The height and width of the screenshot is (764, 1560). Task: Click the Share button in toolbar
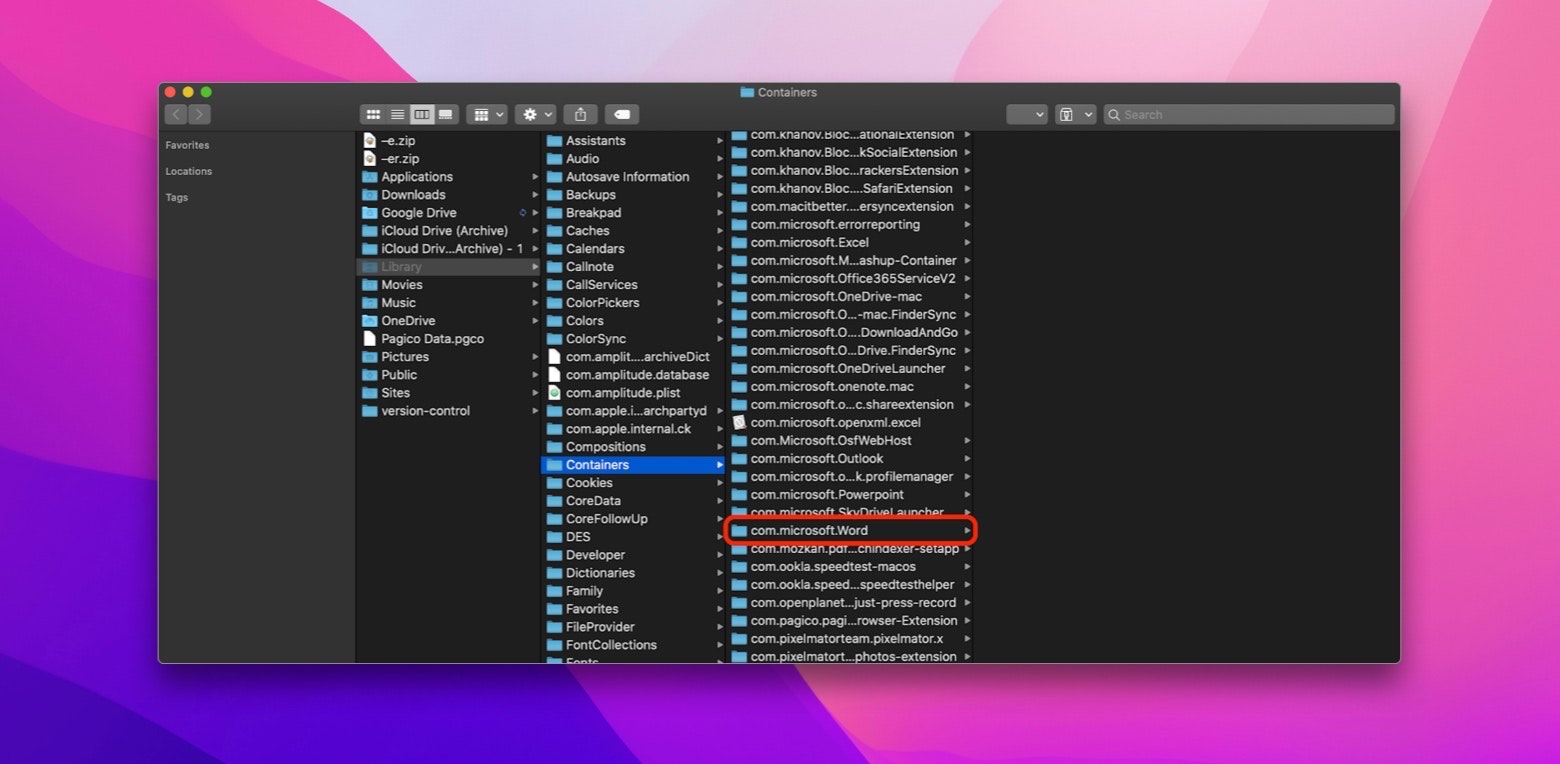click(580, 115)
